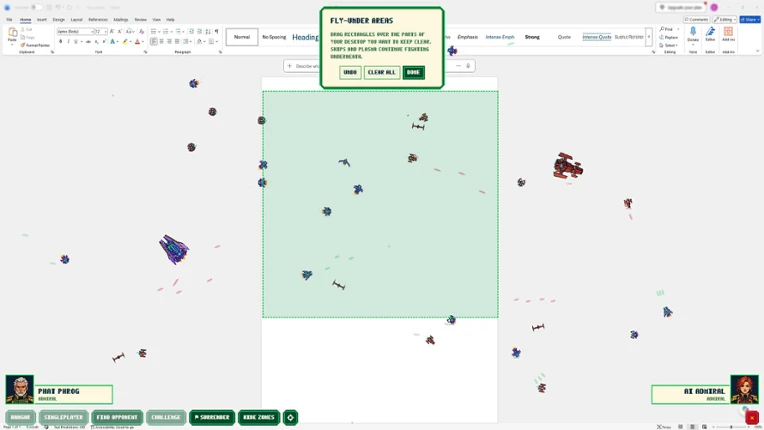Click the Justify icon
Image resolution: width=764 pixels, height=430 pixels.
click(177, 42)
